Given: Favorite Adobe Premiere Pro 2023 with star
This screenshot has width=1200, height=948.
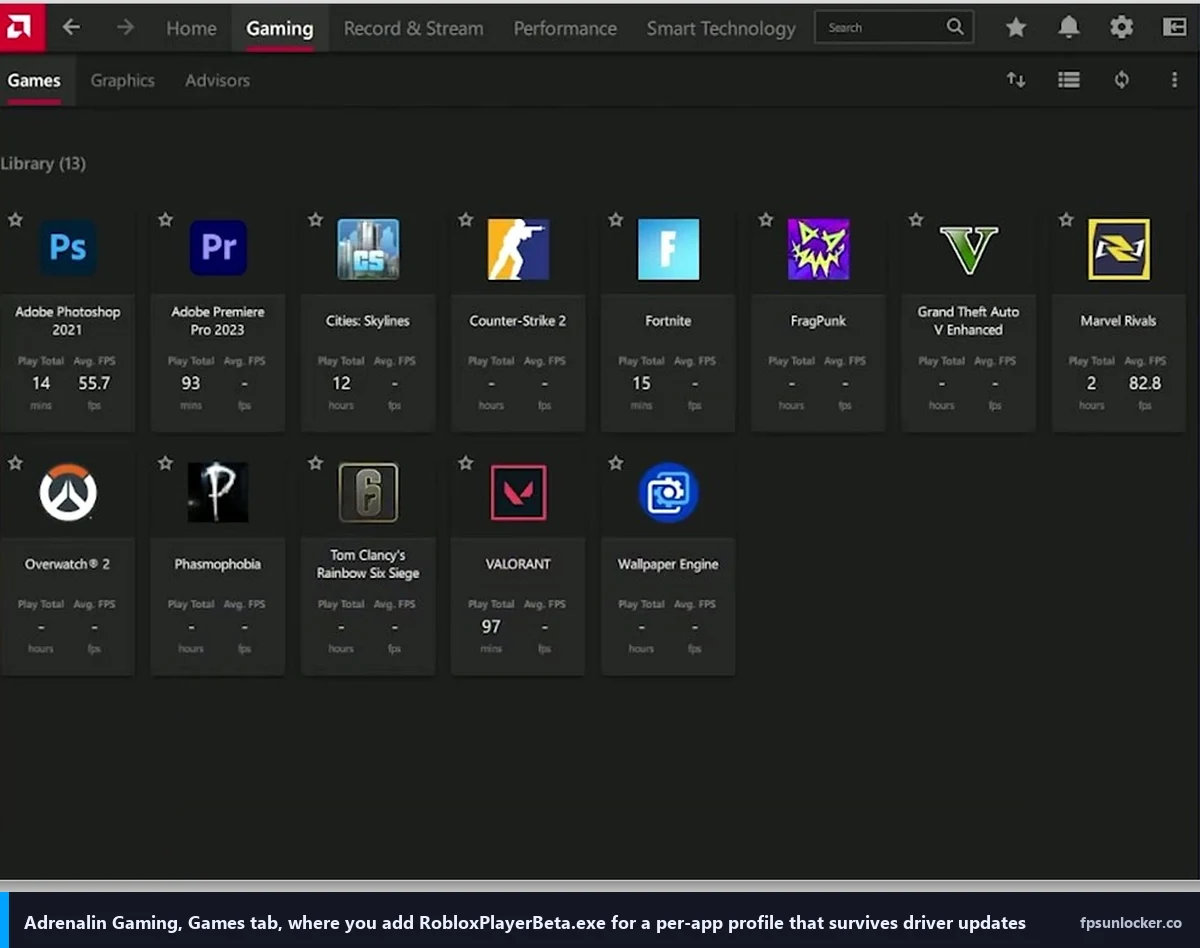Looking at the screenshot, I should (x=165, y=219).
